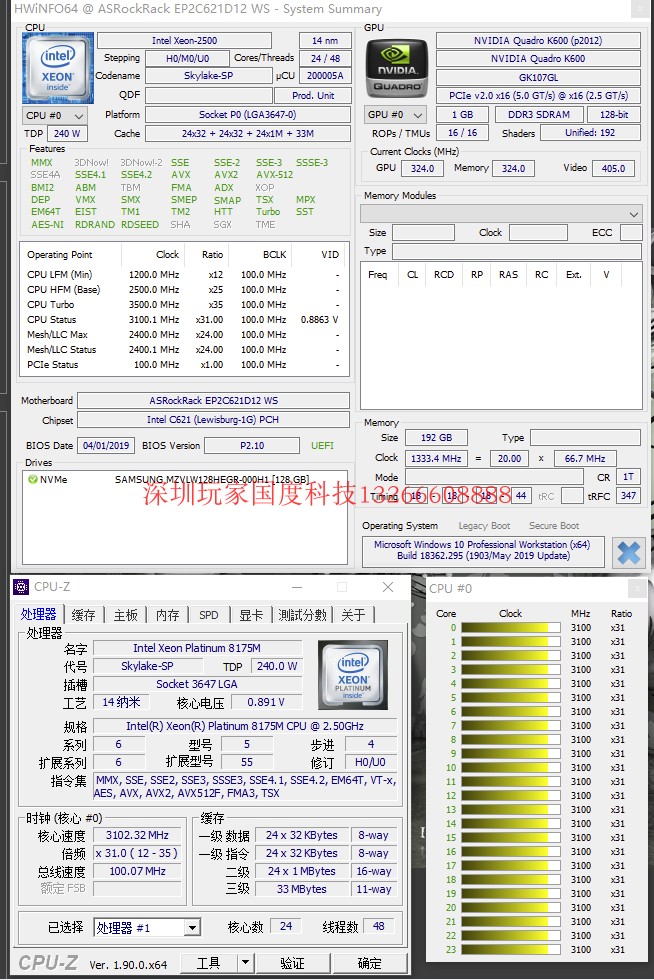Click the BIOS Date 04/01/2019 field
Viewport: 654px width, 980px height.
[106, 446]
